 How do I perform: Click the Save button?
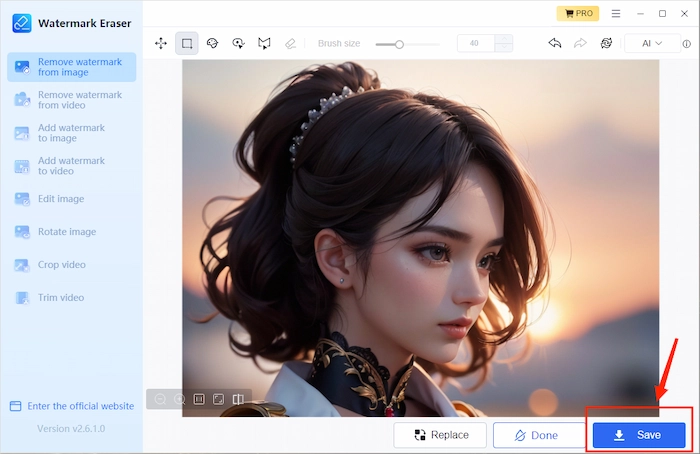coord(638,435)
